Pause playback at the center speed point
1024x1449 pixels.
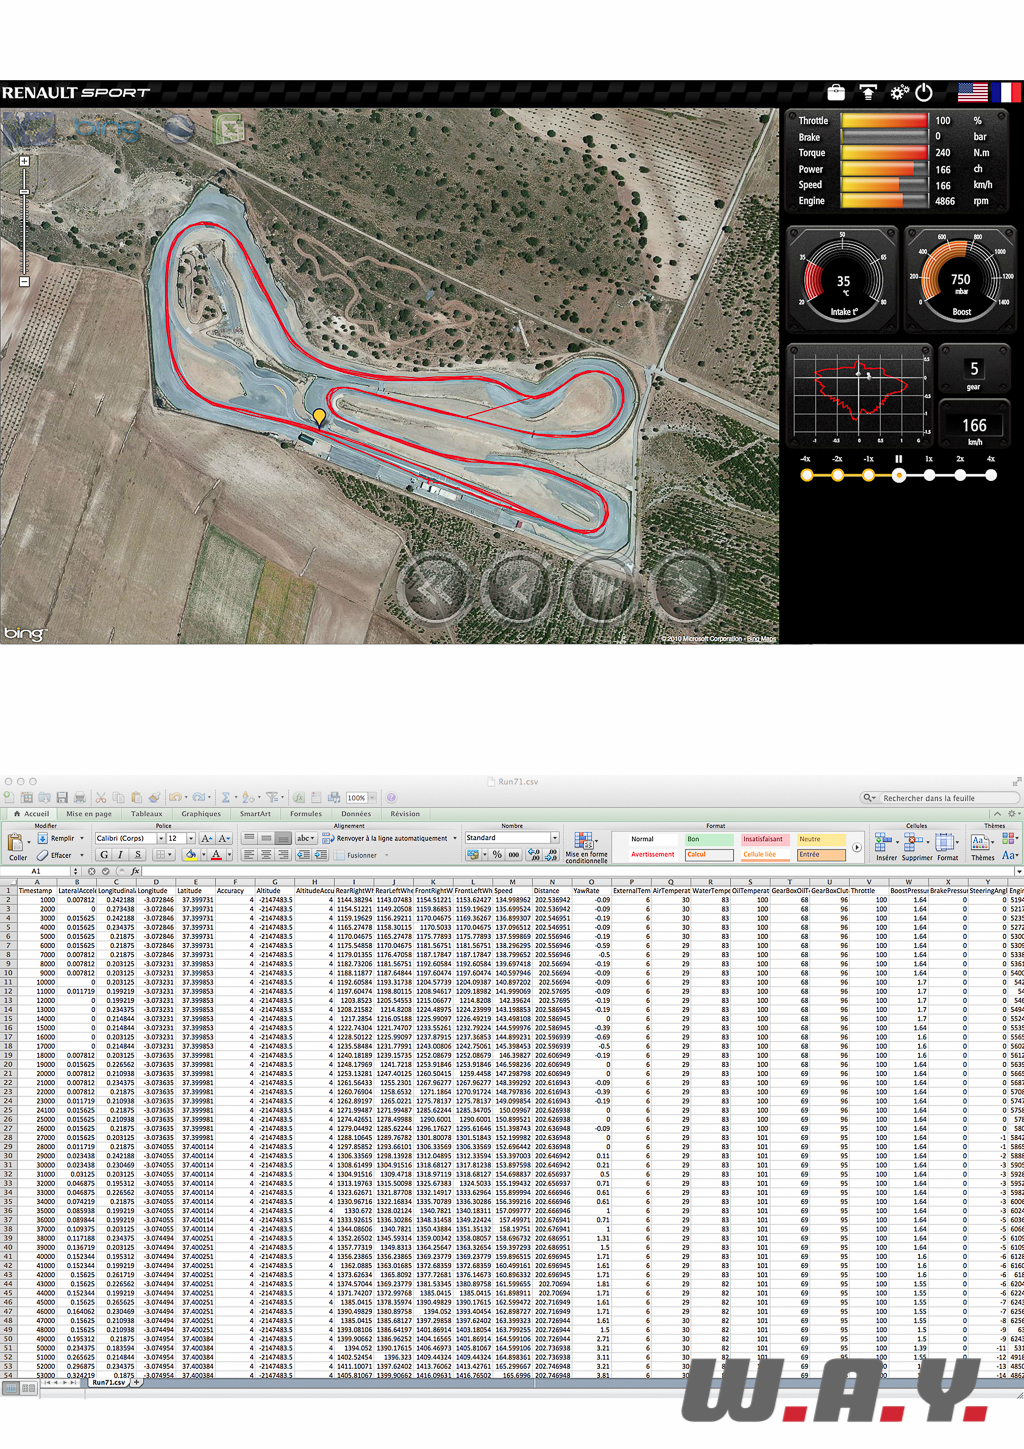point(899,476)
